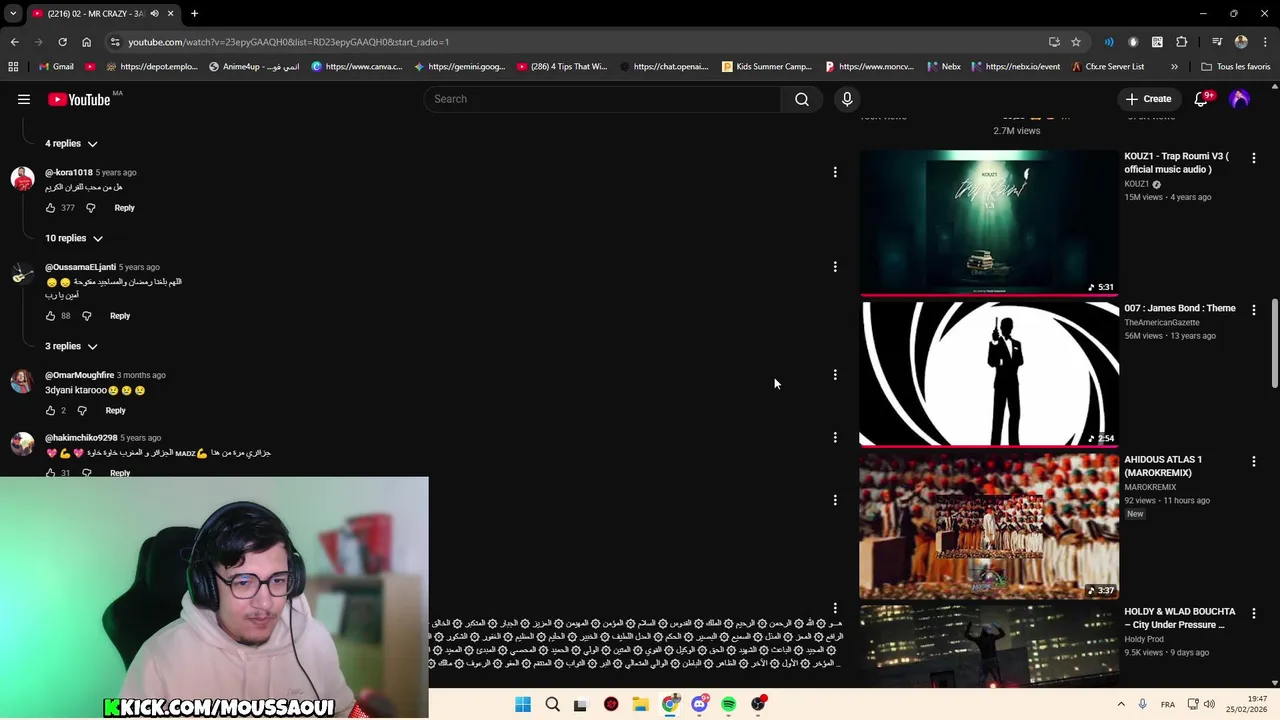Open the Windows Start menu

(523, 704)
